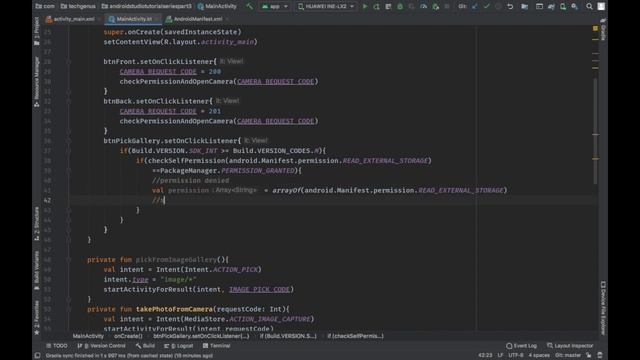Open the Event Log

coord(521,346)
